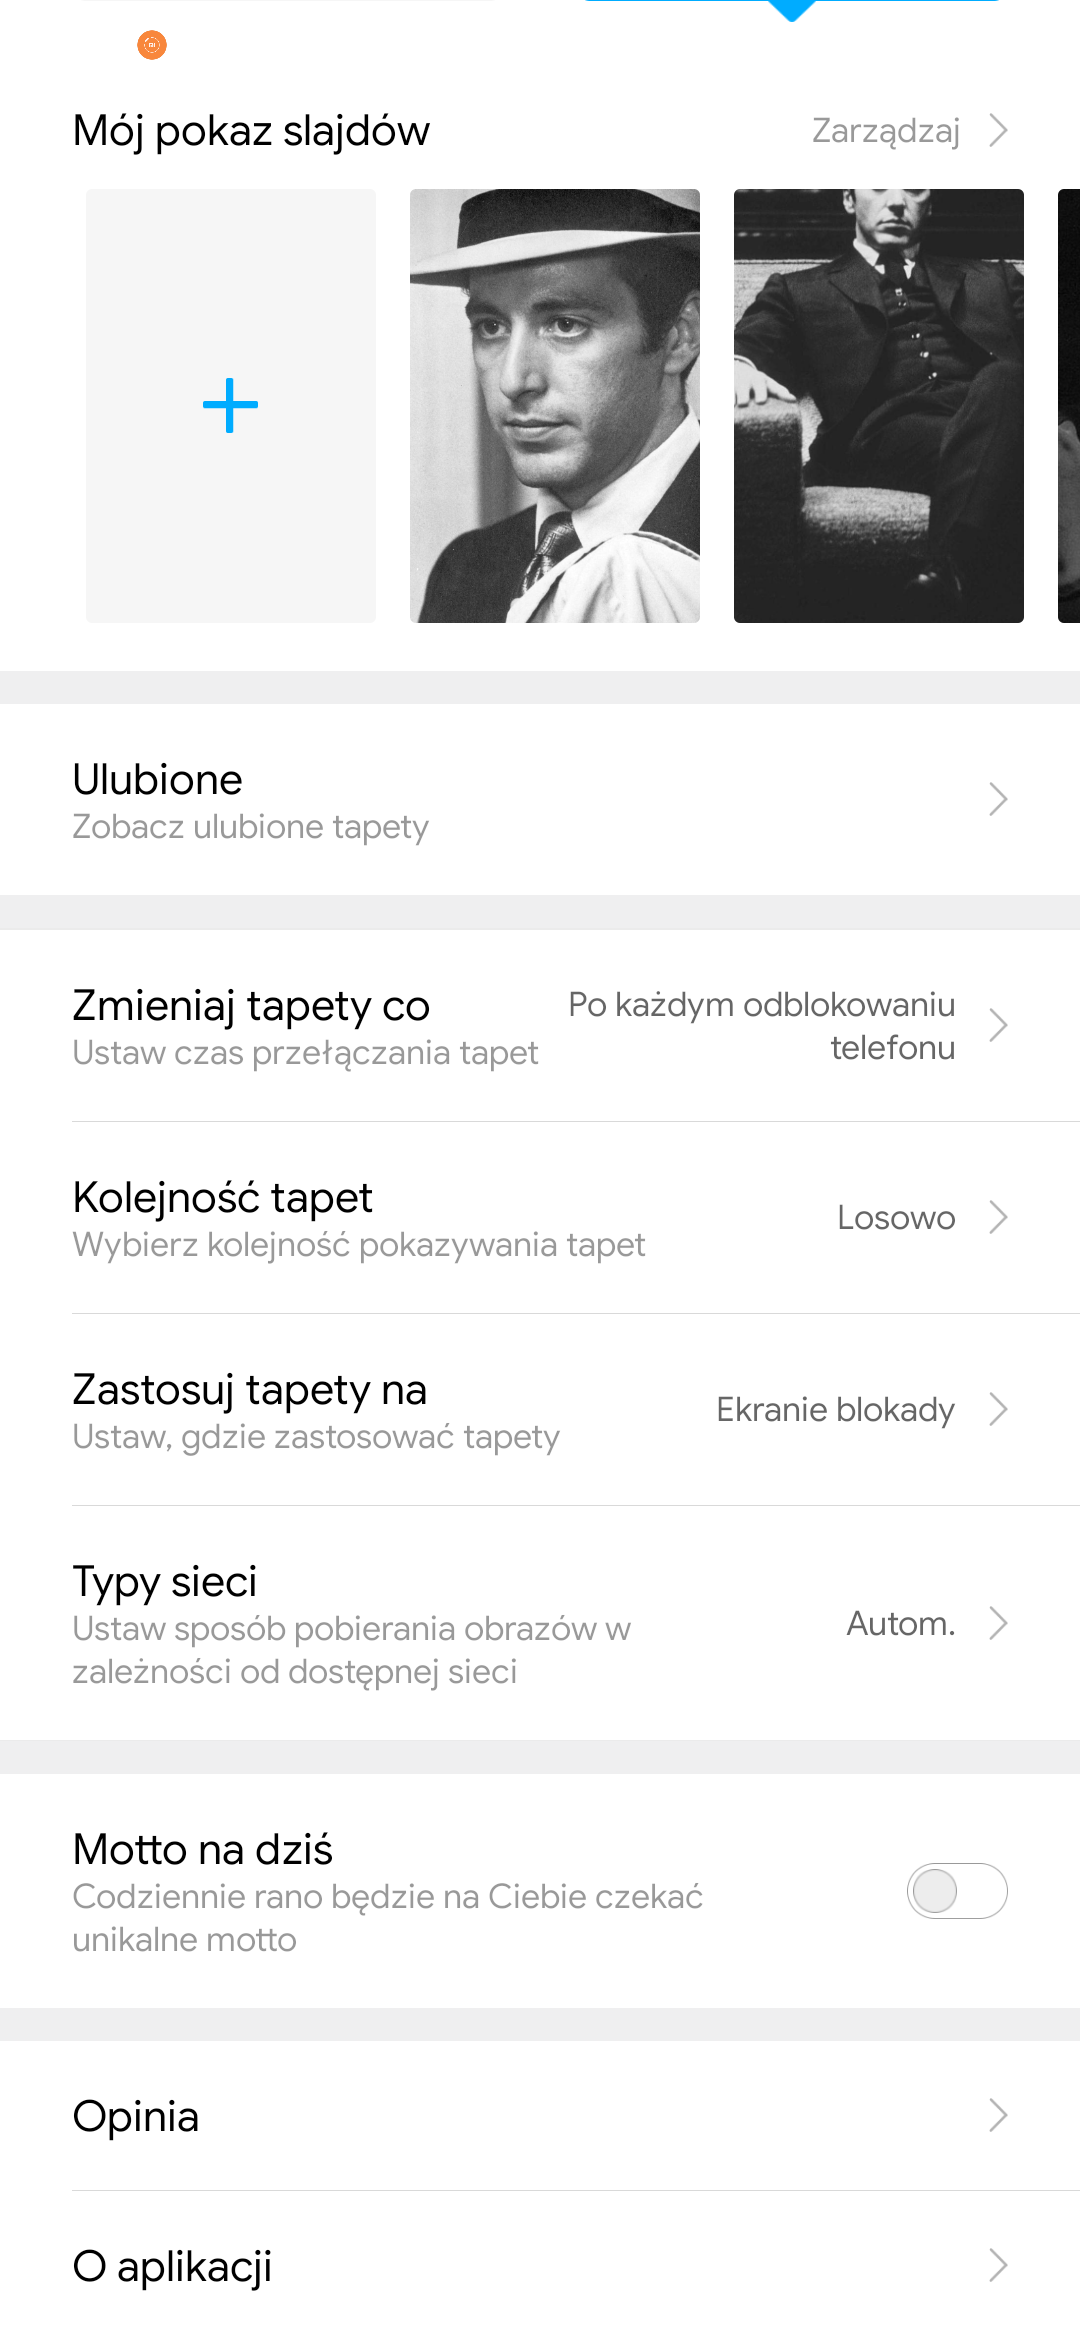Toggle the Motto na dziś switch
This screenshot has width=1080, height=2340.
(956, 1891)
